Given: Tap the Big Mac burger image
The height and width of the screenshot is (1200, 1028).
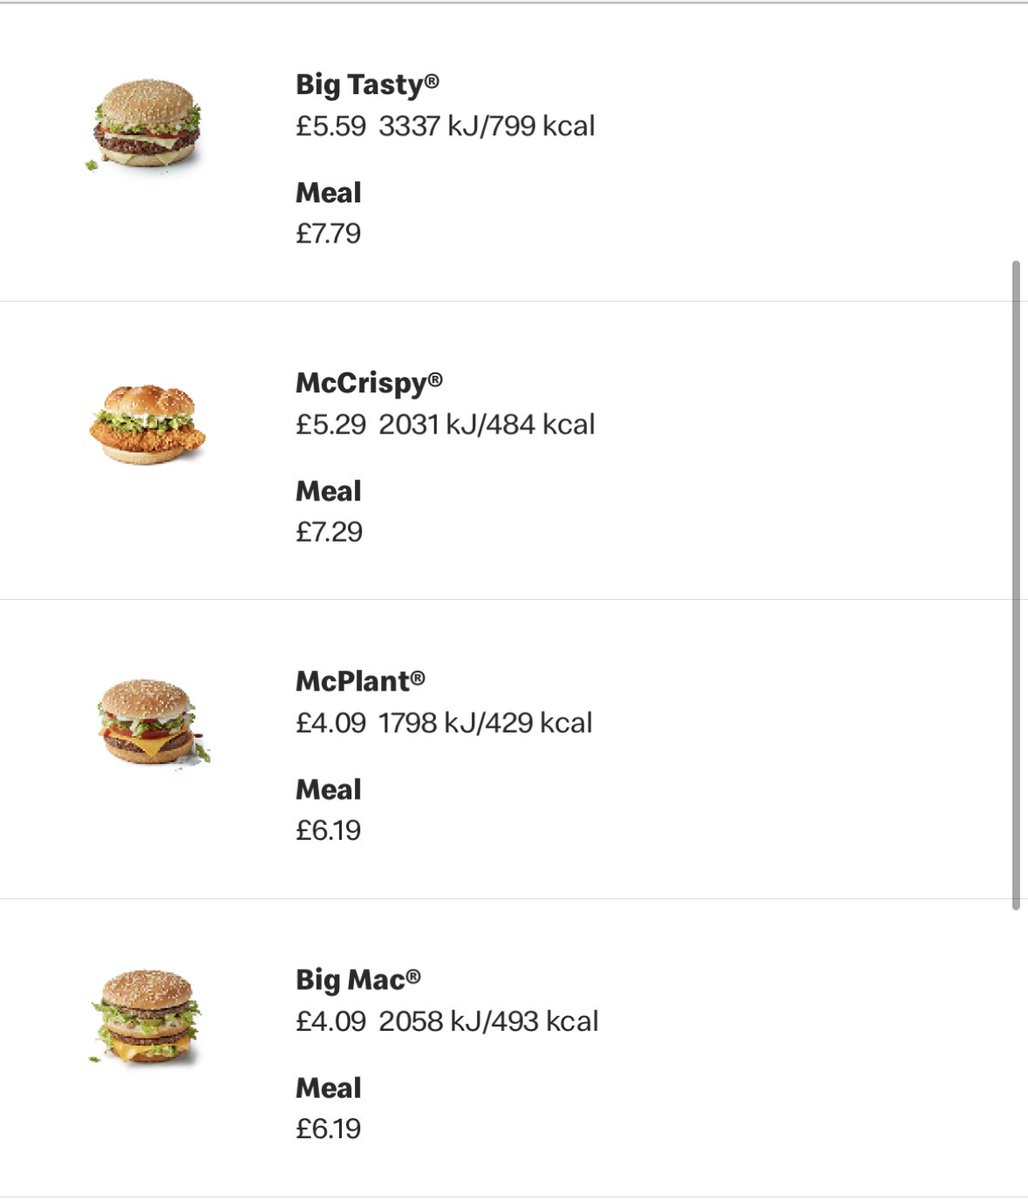Looking at the screenshot, I should (x=147, y=1017).
